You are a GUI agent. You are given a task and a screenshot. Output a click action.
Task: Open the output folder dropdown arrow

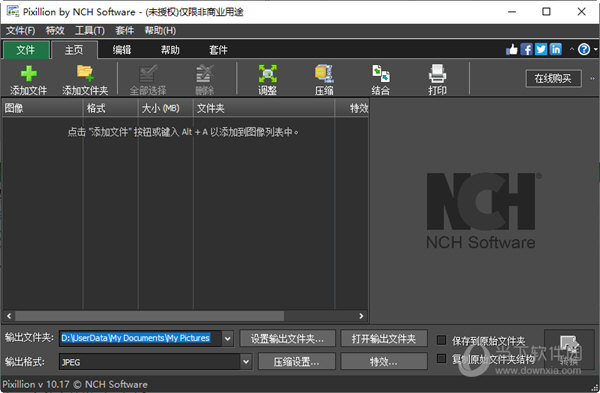tap(227, 339)
